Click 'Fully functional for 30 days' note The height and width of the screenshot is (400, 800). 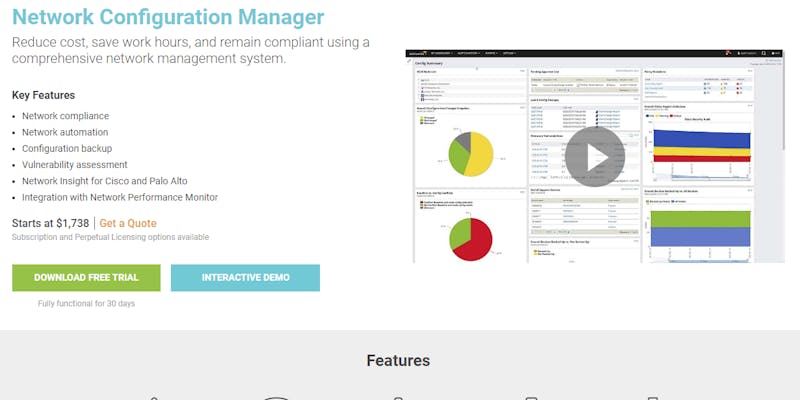86,304
